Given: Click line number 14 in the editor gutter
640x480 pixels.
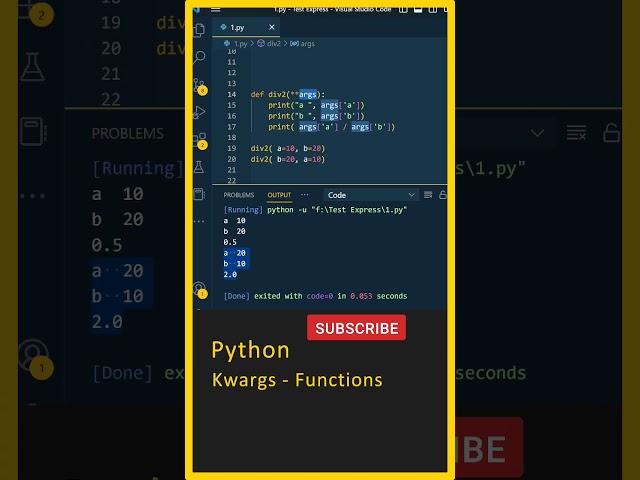Looking at the screenshot, I should 231,94.
